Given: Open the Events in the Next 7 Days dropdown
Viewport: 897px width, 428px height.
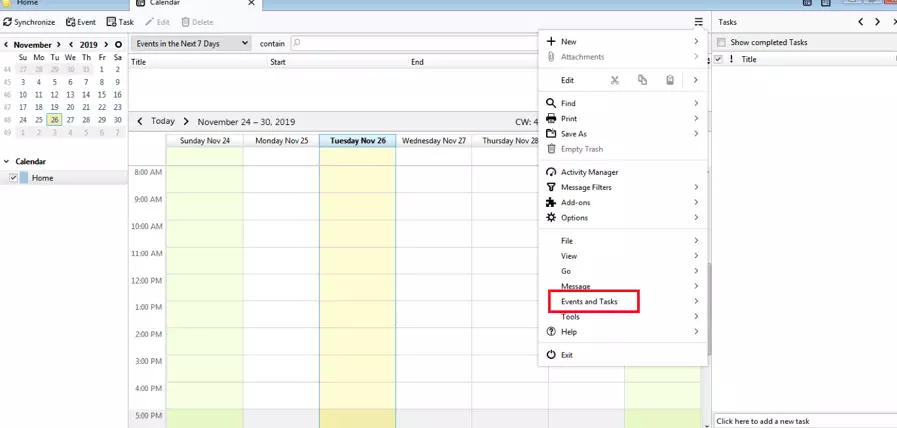Looking at the screenshot, I should pyautogui.click(x=191, y=44).
